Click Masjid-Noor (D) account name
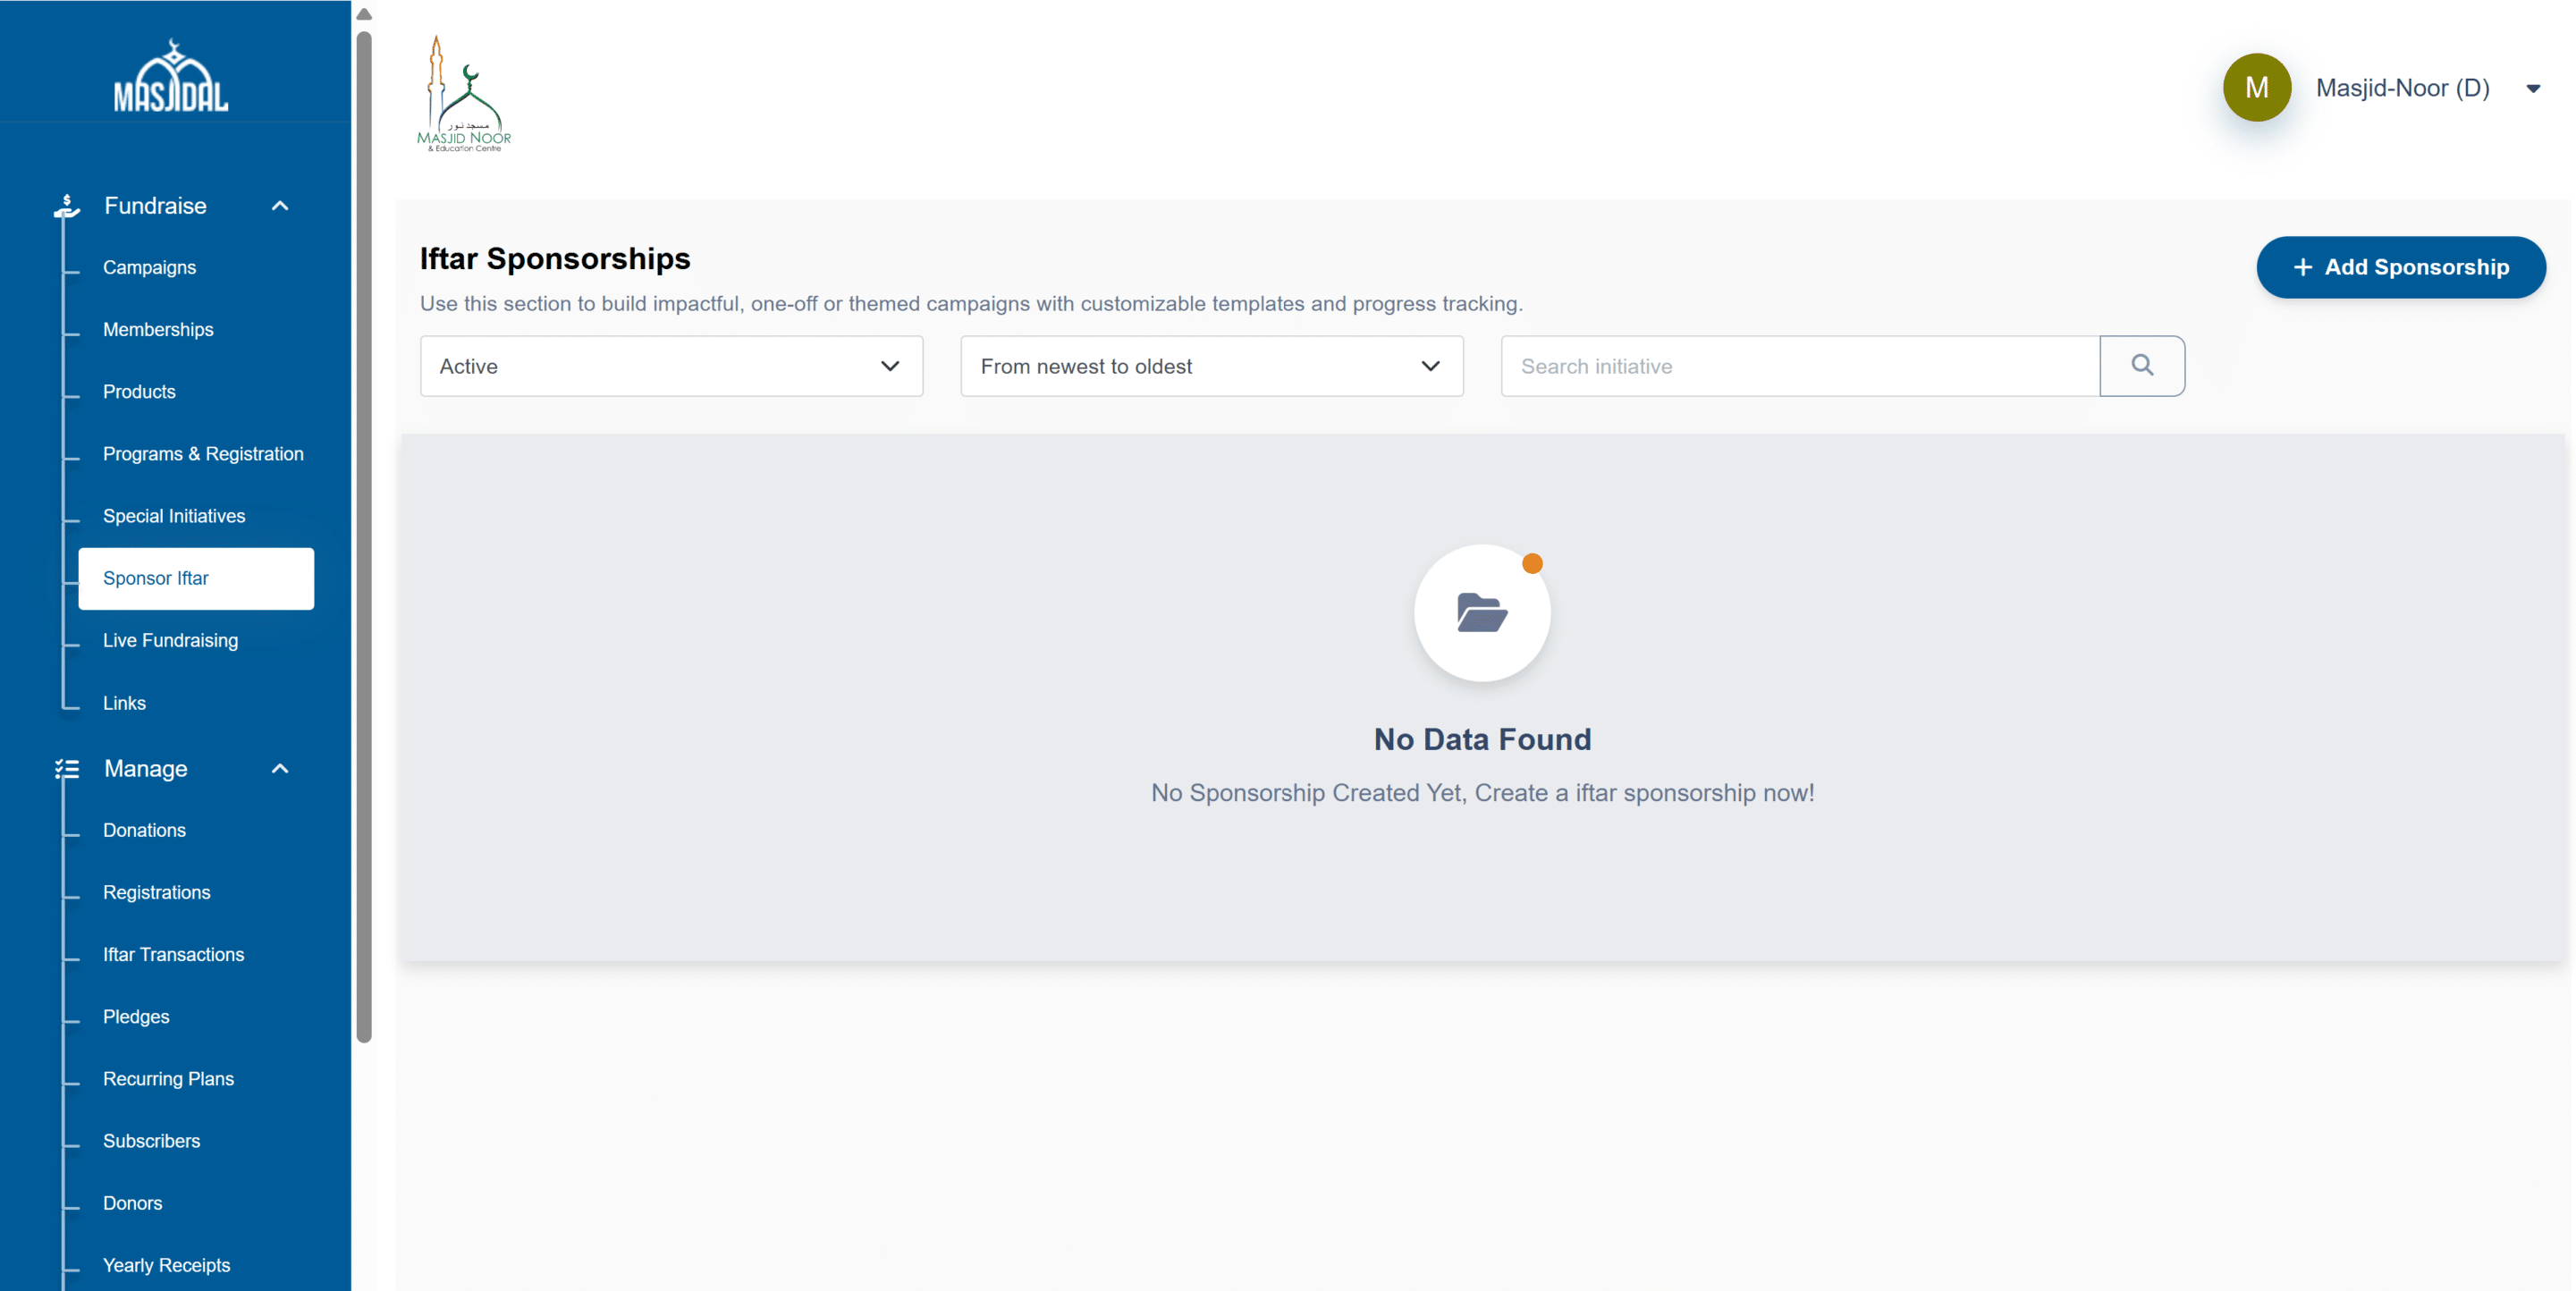The height and width of the screenshot is (1291, 2576). [x=2402, y=88]
